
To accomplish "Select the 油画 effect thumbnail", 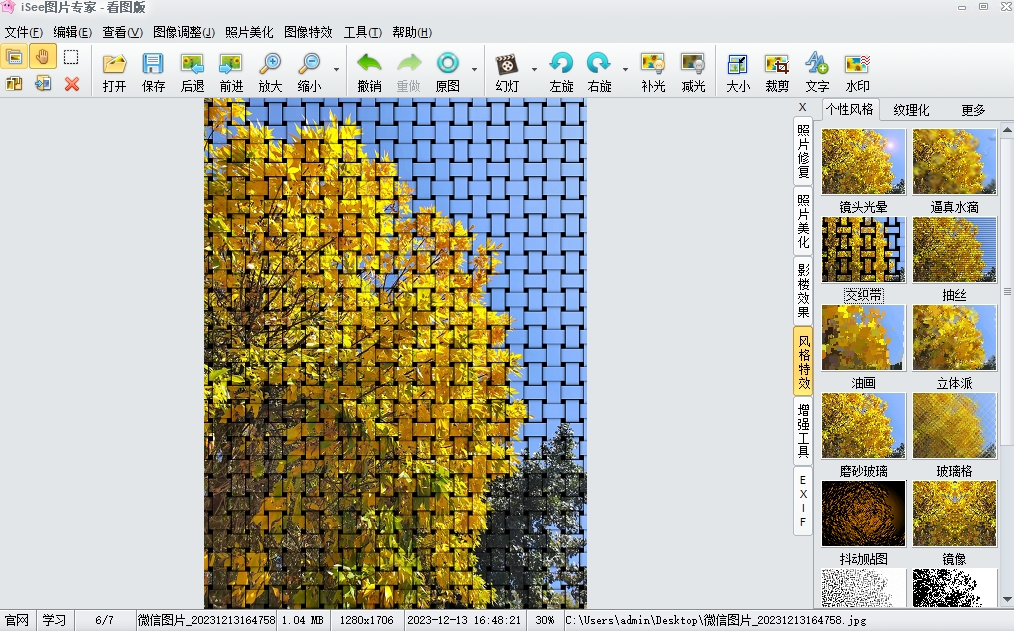I will 863,338.
